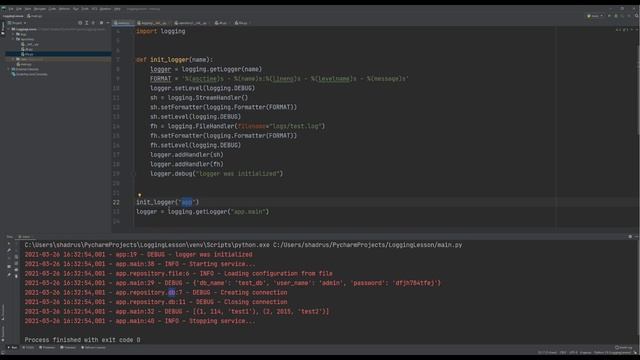The height and width of the screenshot is (360, 640).
Task: Hide the Project tool window
Action: click(x=108, y=23)
